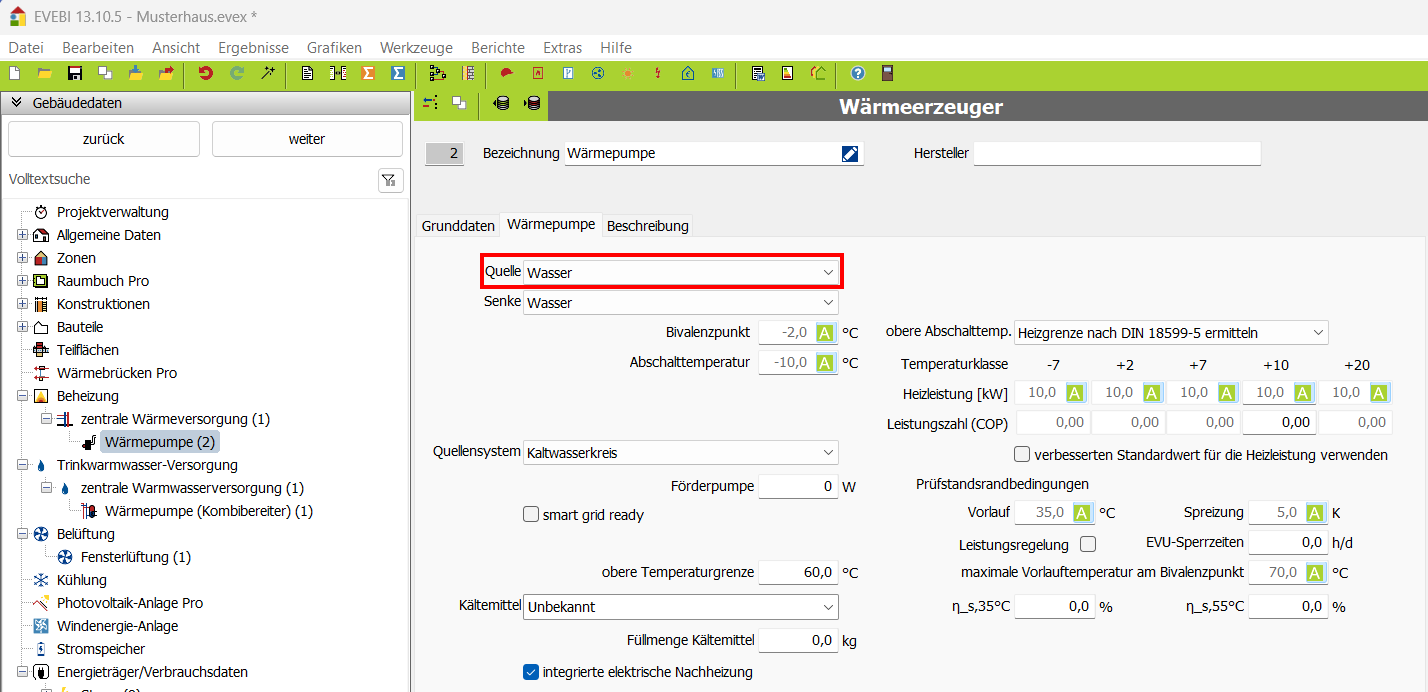Switch to the Grunddaten tab
1428x692 pixels.
(x=458, y=225)
